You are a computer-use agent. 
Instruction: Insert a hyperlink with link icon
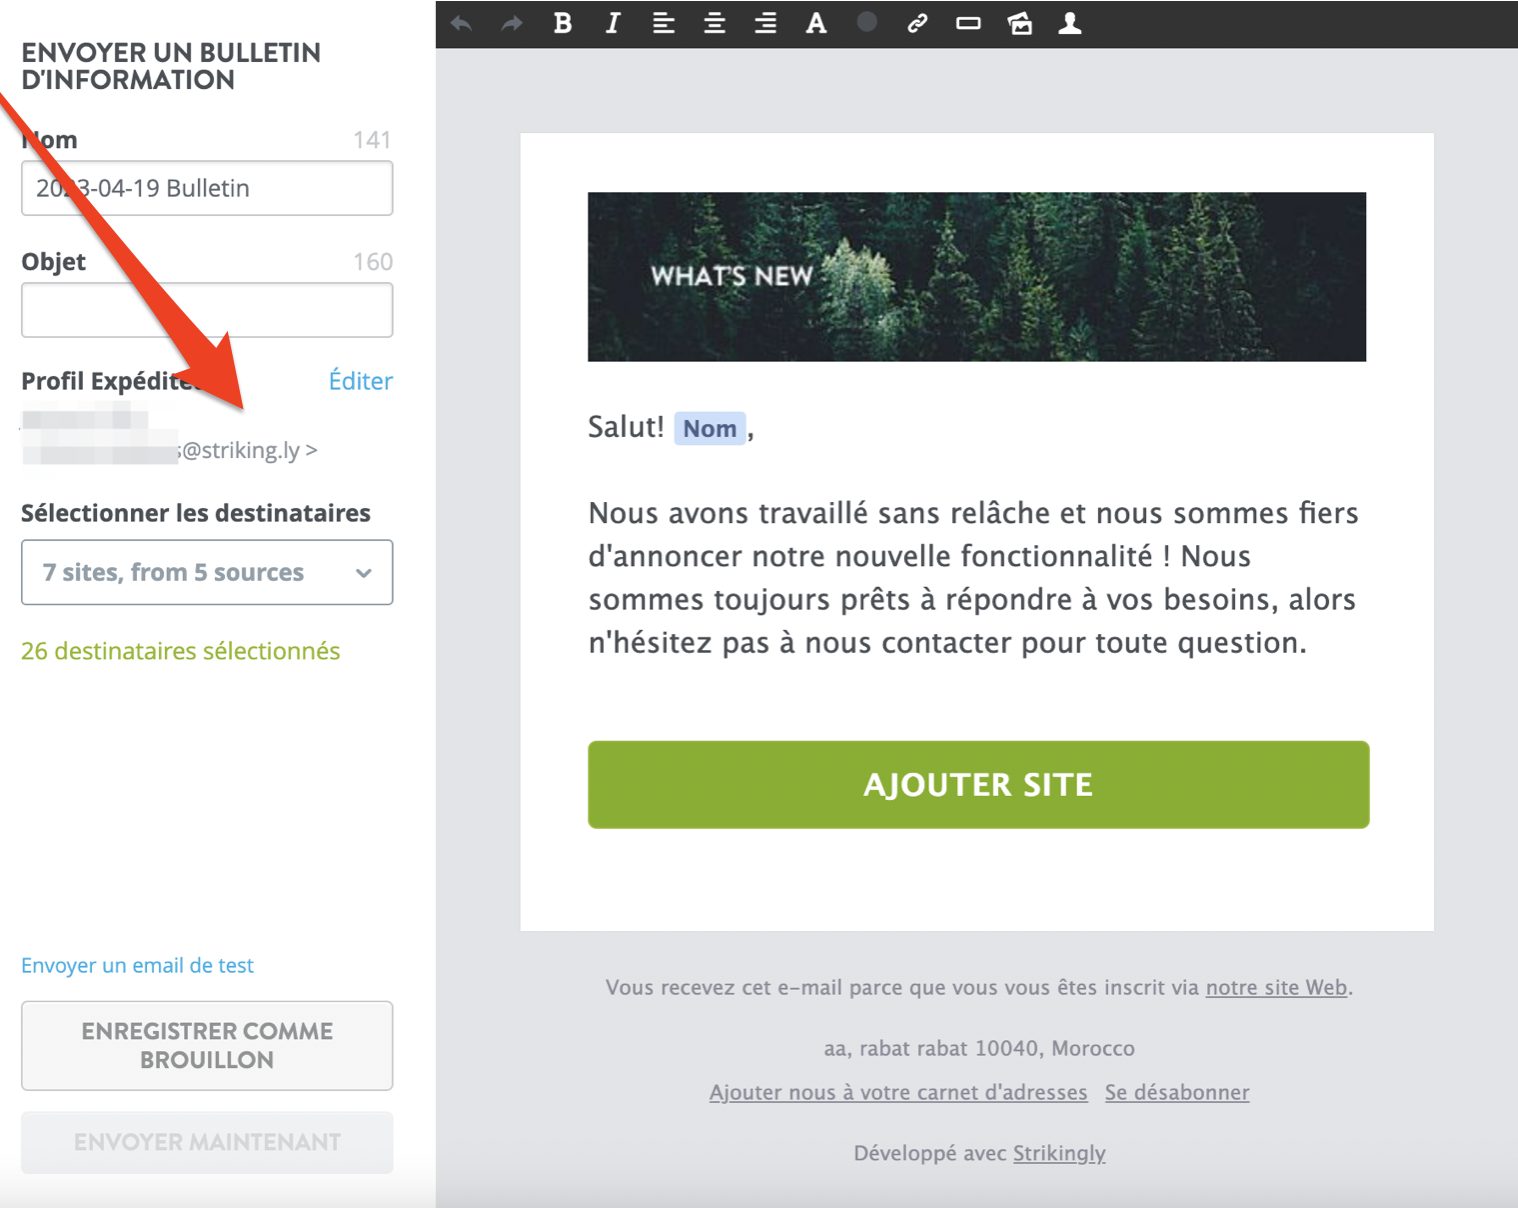point(917,23)
